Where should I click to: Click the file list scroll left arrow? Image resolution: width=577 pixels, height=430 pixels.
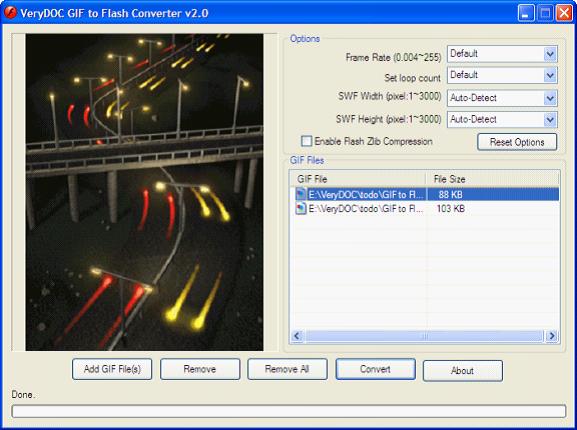pyautogui.click(x=297, y=335)
